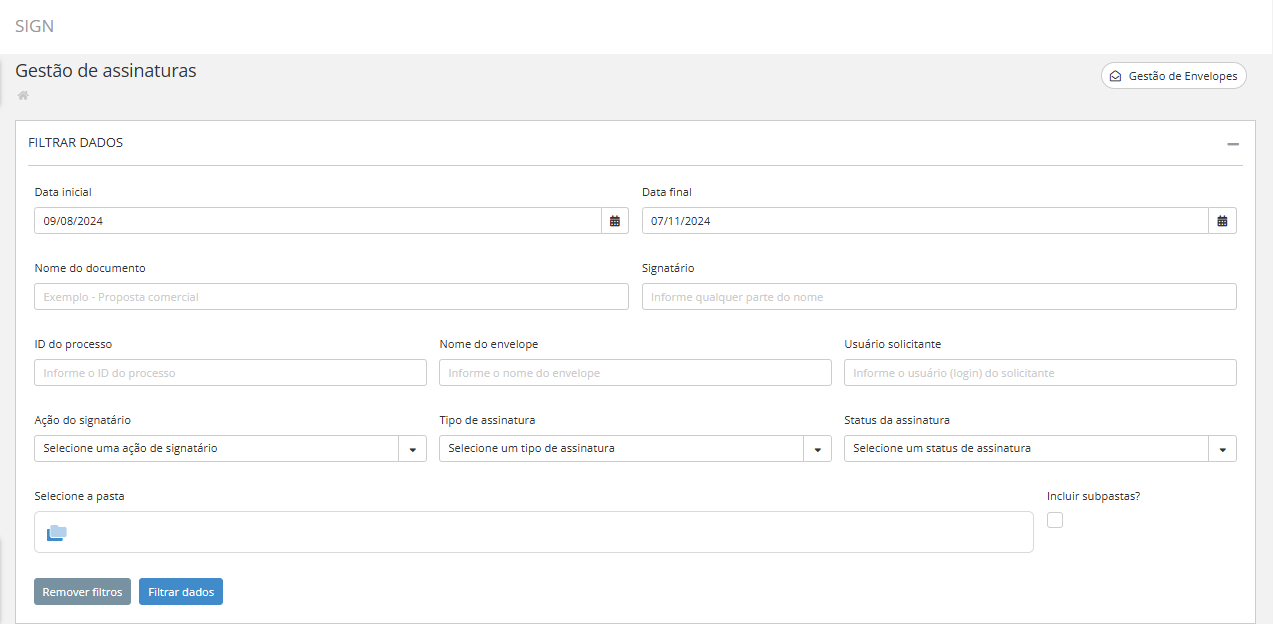Click the SIGN header title
The width and height of the screenshot is (1273, 624).
[34, 26]
